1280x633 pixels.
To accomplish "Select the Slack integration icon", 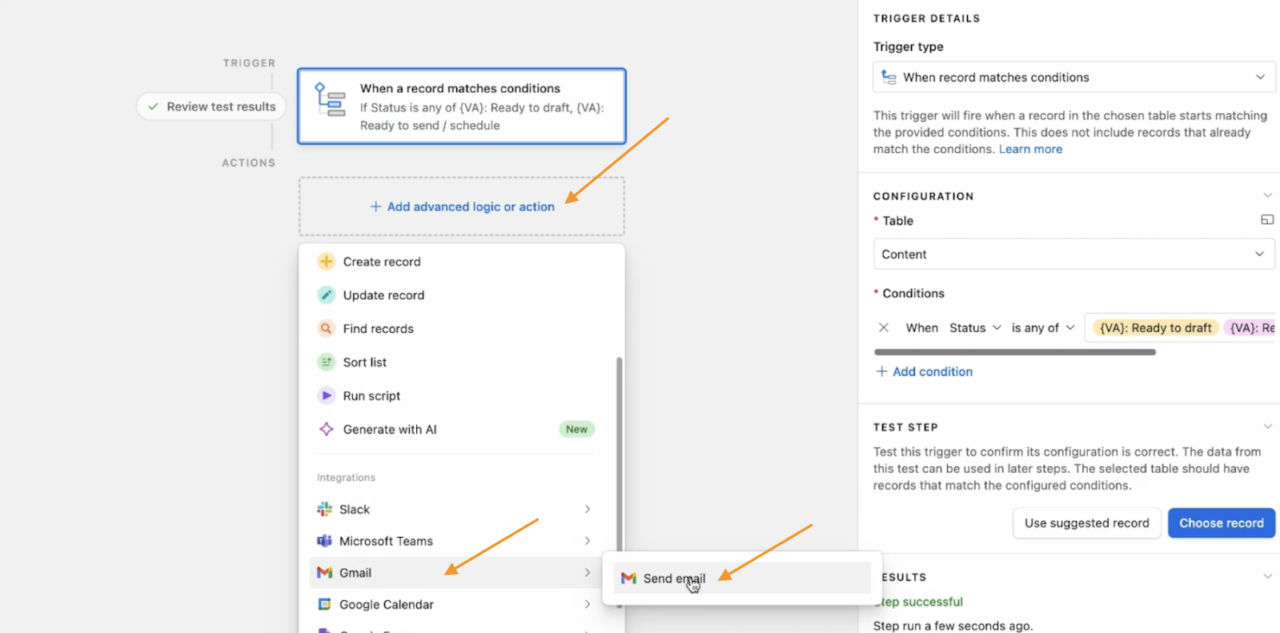I will click(x=324, y=509).
